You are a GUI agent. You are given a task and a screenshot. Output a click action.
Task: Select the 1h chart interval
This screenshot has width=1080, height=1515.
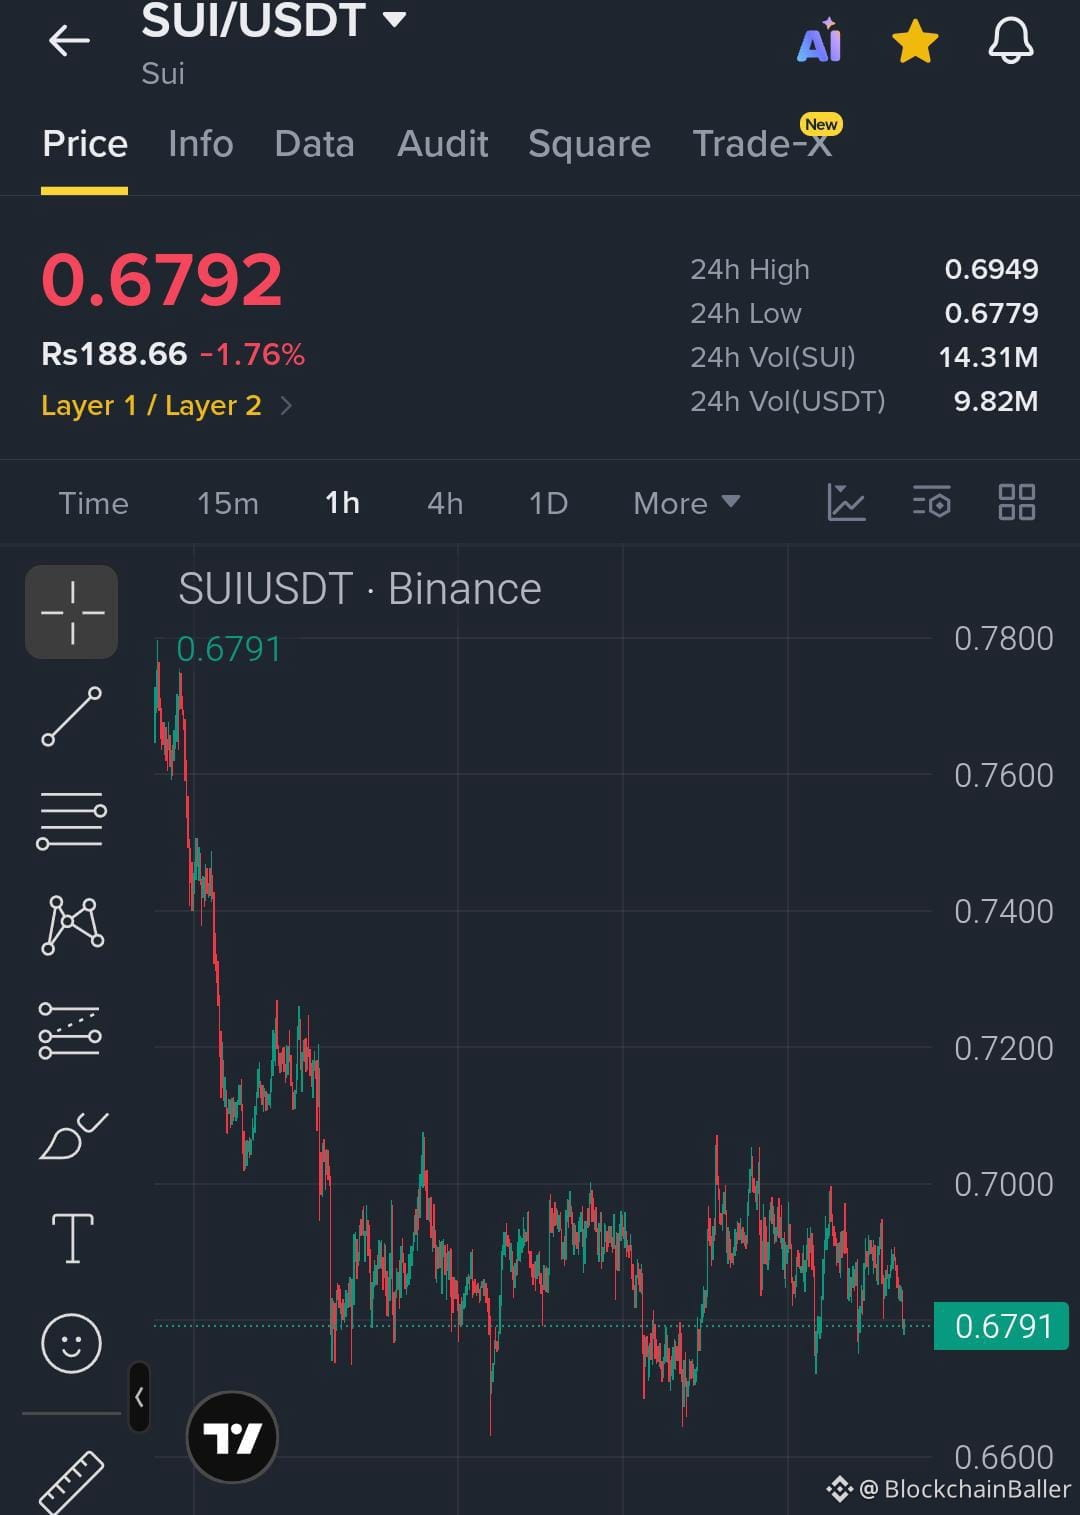(343, 503)
